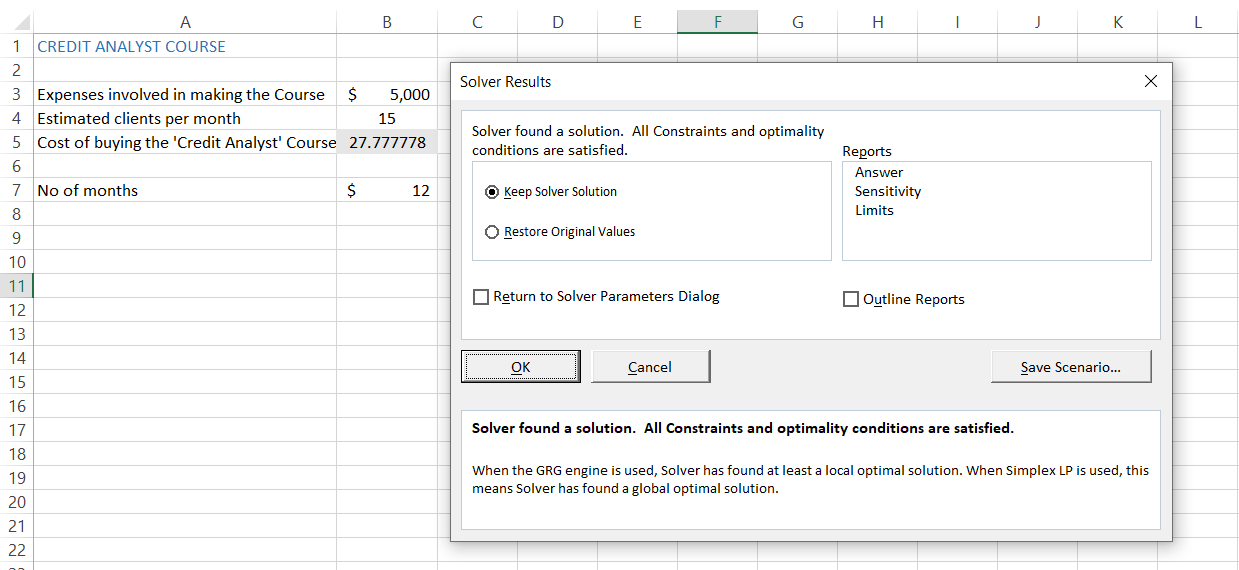Screen dimensions: 1239x570
Task: Select Answer in Reports list
Action: pos(879,172)
